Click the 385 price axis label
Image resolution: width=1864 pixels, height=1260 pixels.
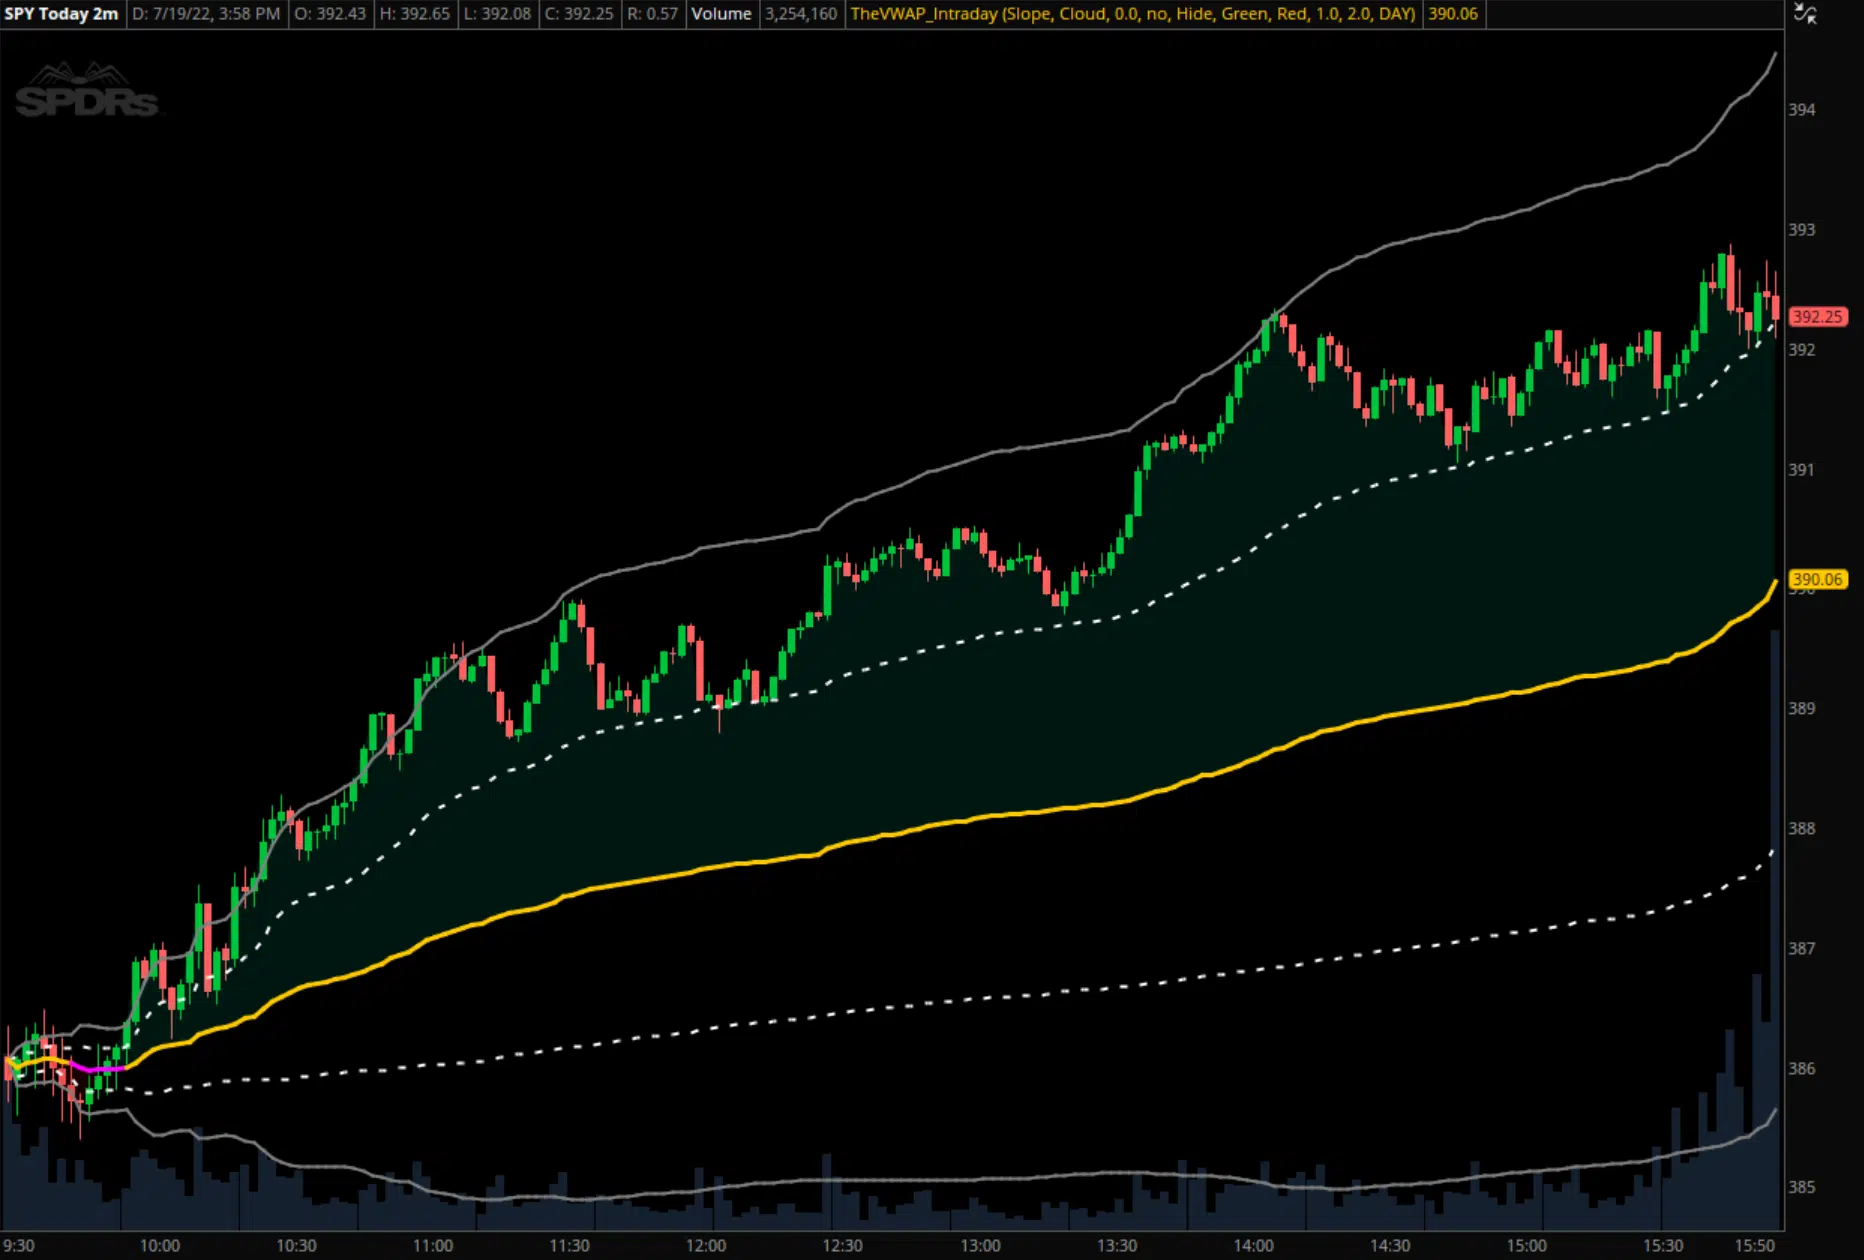coord(1802,1187)
